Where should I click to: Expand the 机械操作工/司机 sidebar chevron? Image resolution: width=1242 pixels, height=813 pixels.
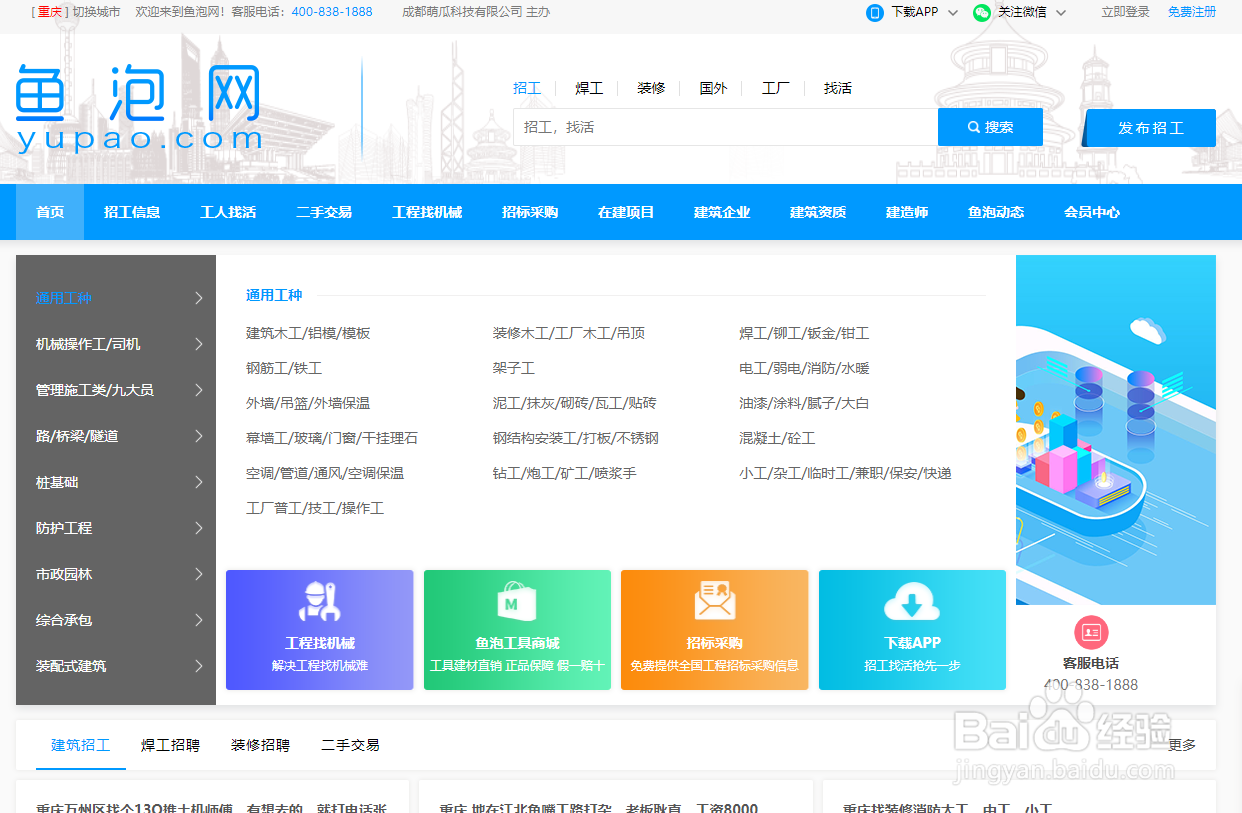click(199, 344)
